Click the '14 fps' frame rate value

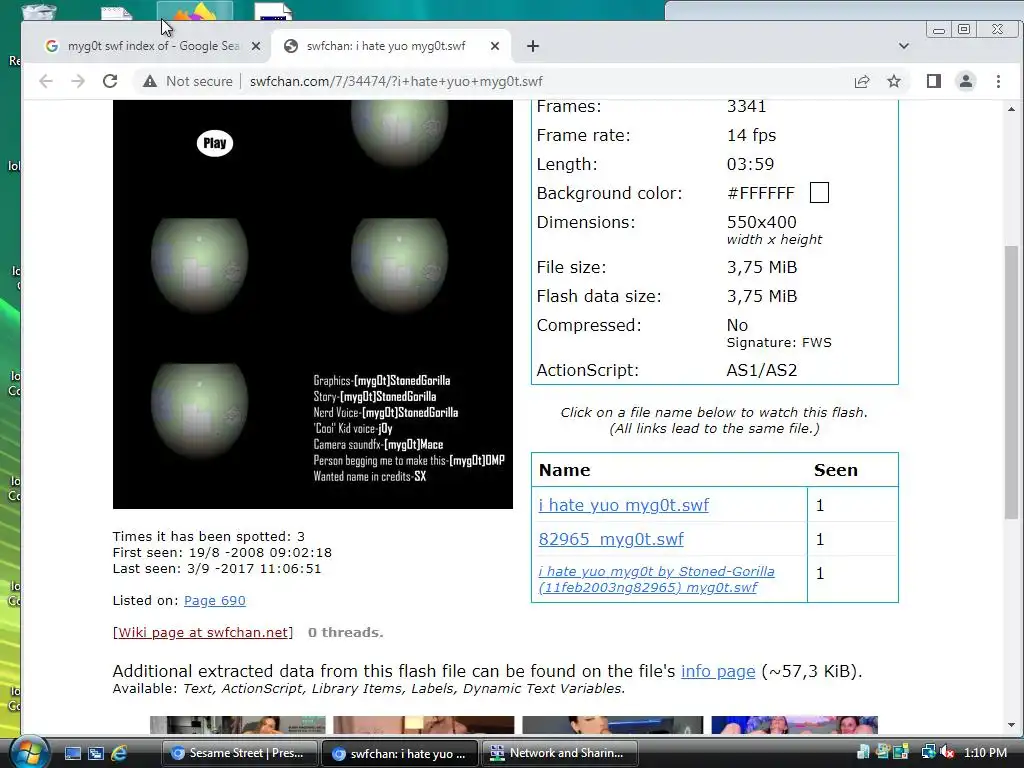752,135
